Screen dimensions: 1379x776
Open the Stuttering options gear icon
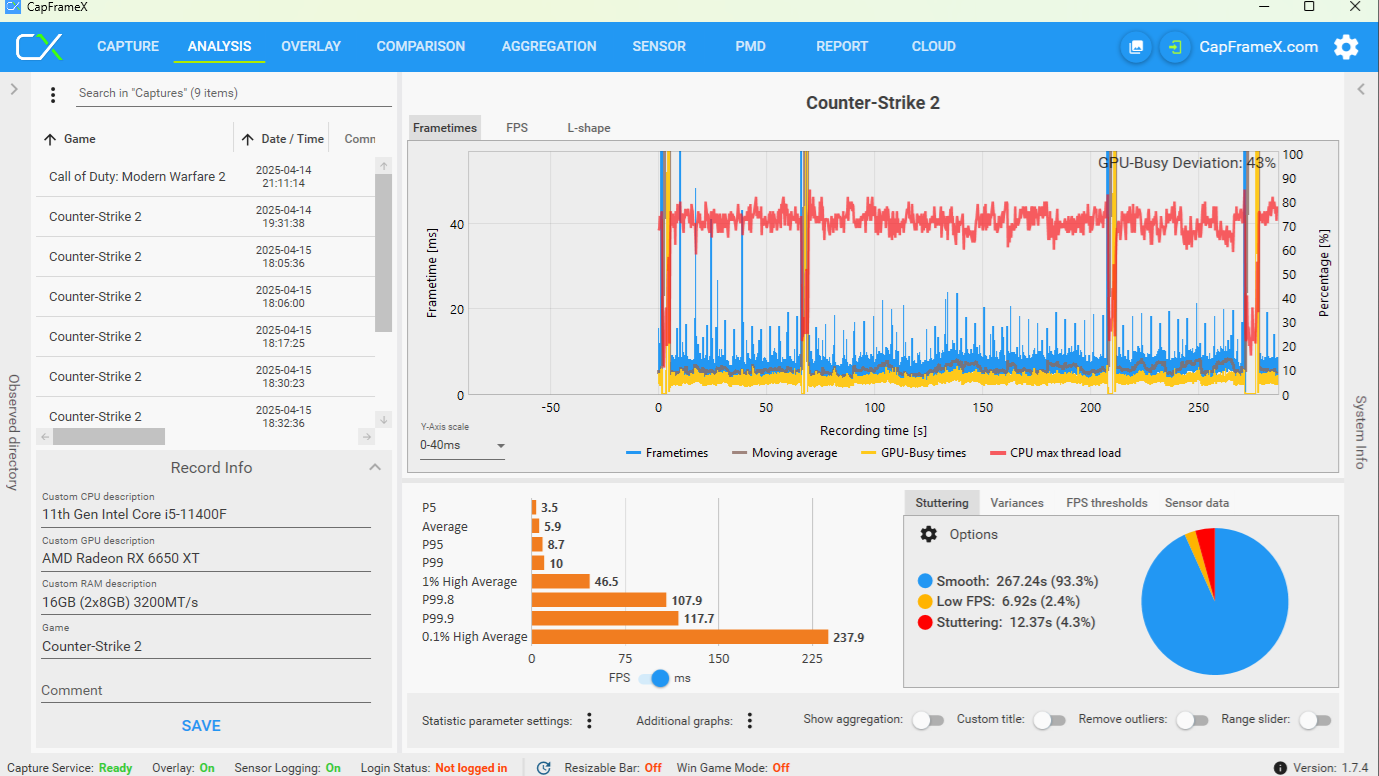pyautogui.click(x=929, y=534)
